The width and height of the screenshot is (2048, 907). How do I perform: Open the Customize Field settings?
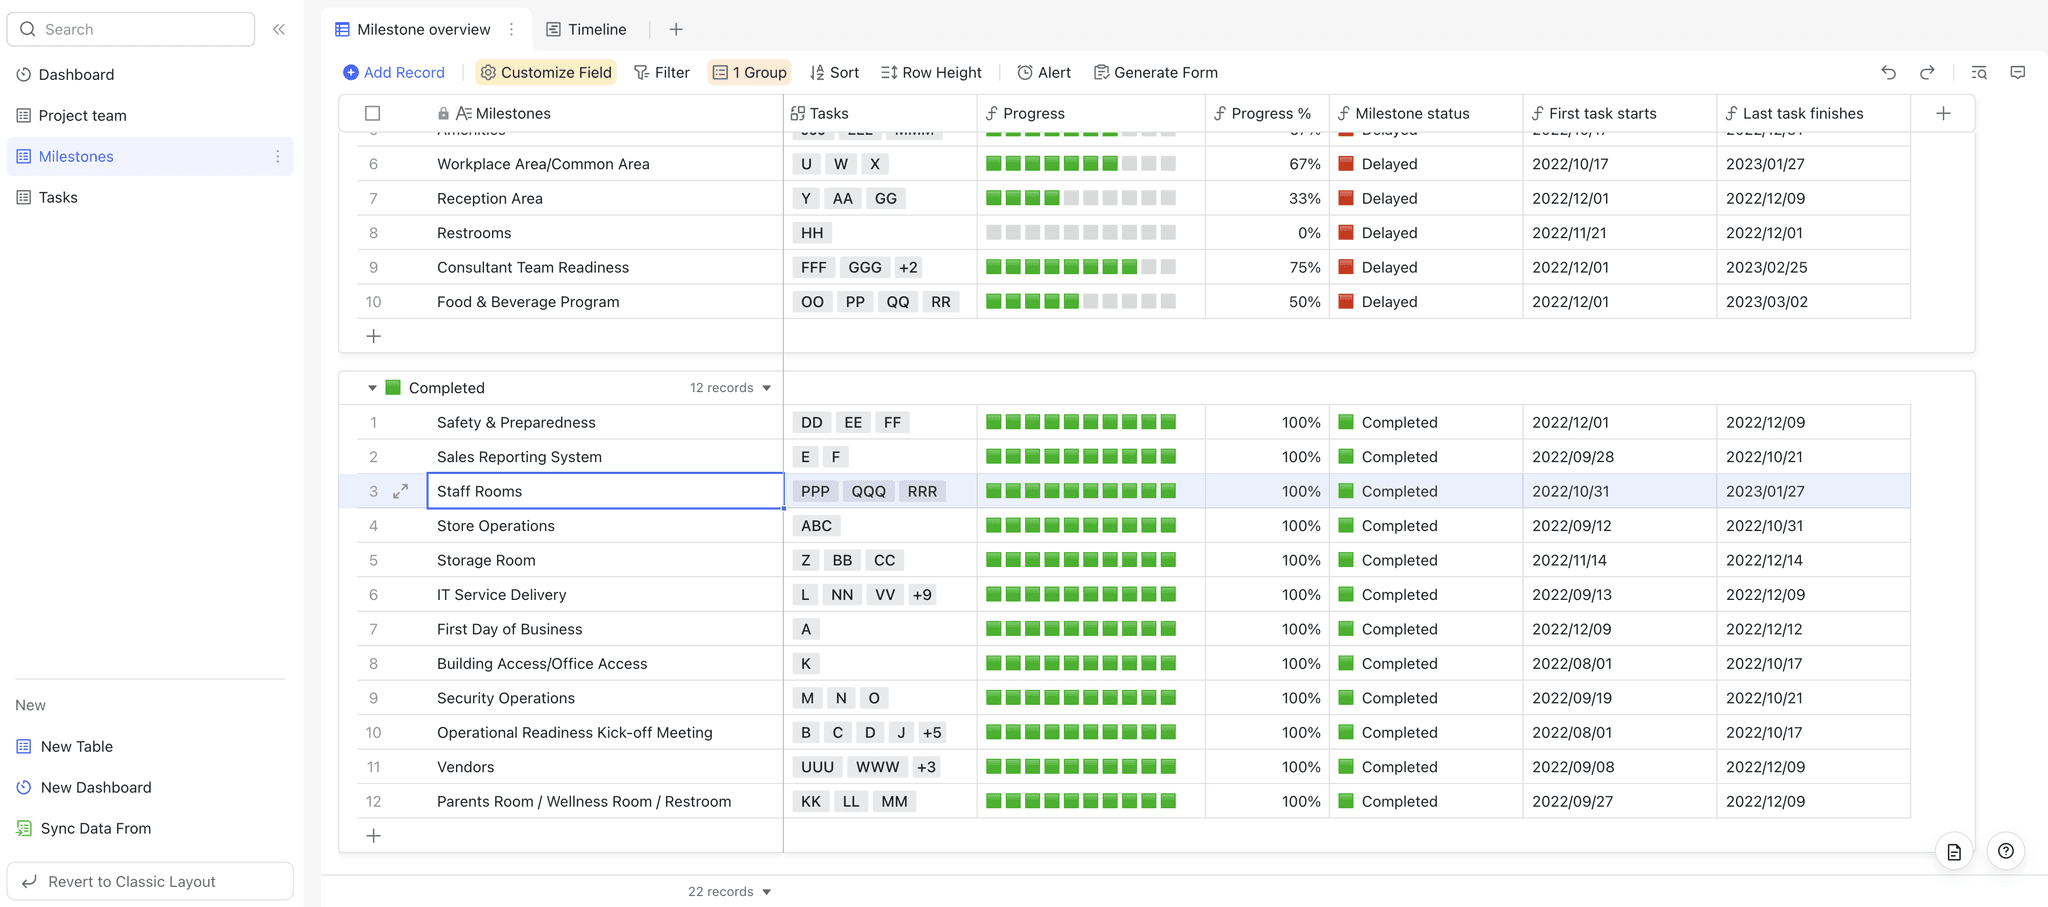546,72
